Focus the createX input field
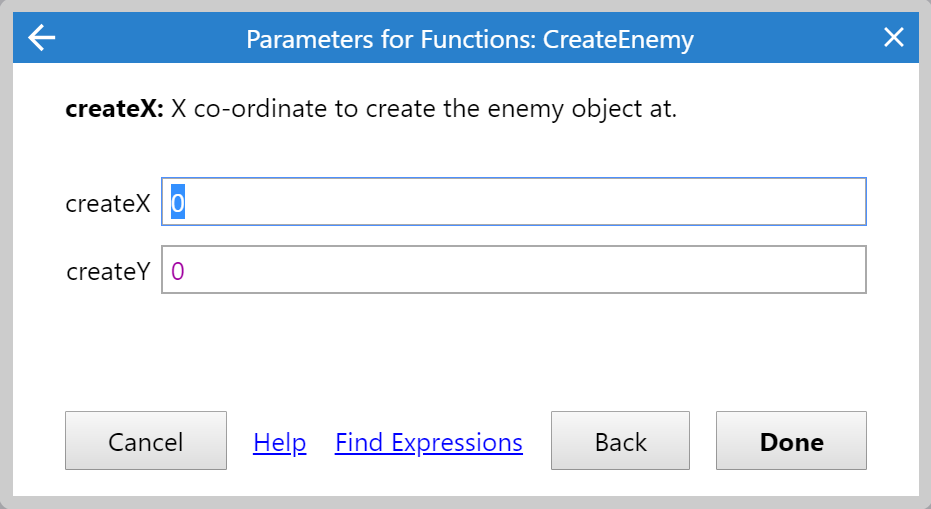 click(x=513, y=202)
